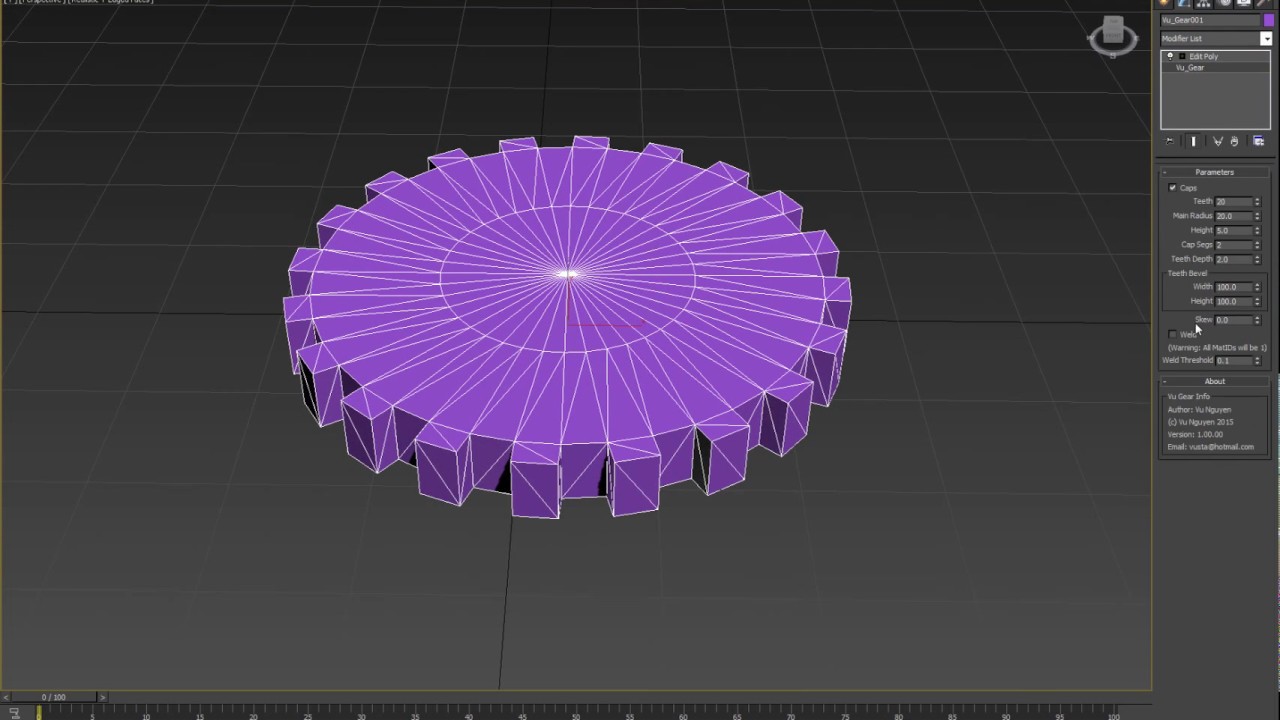Click the Skew spinner arrows
The image size is (1280, 720).
pos(1258,320)
